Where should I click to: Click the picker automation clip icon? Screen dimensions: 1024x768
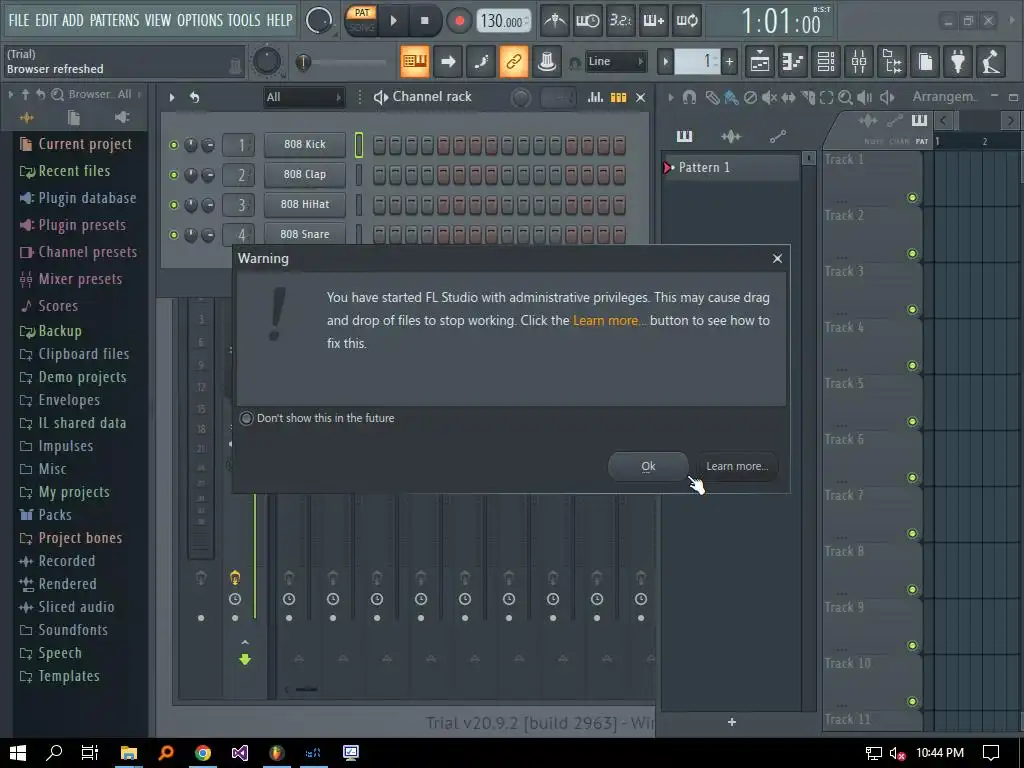click(777, 136)
